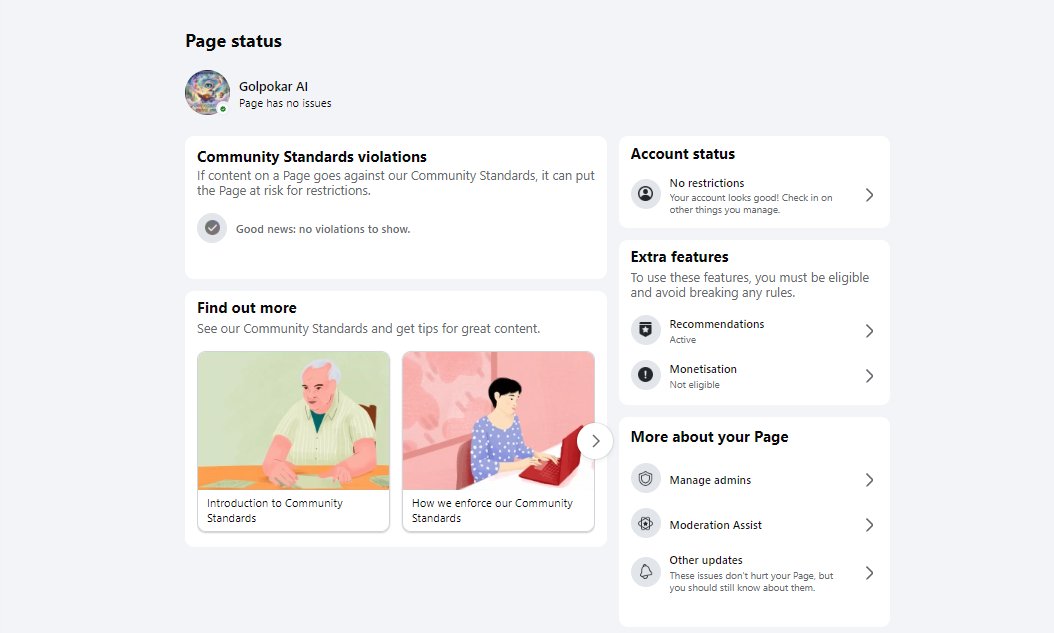
Task: Click the Community Standards violations heading
Action: [312, 157]
